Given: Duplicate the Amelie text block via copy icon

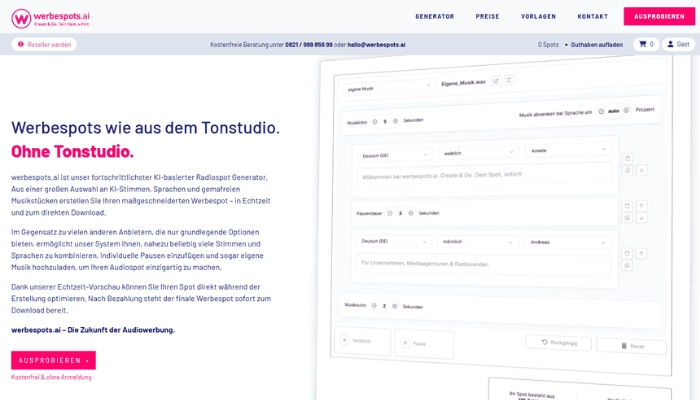Looking at the screenshot, I should click(627, 171).
